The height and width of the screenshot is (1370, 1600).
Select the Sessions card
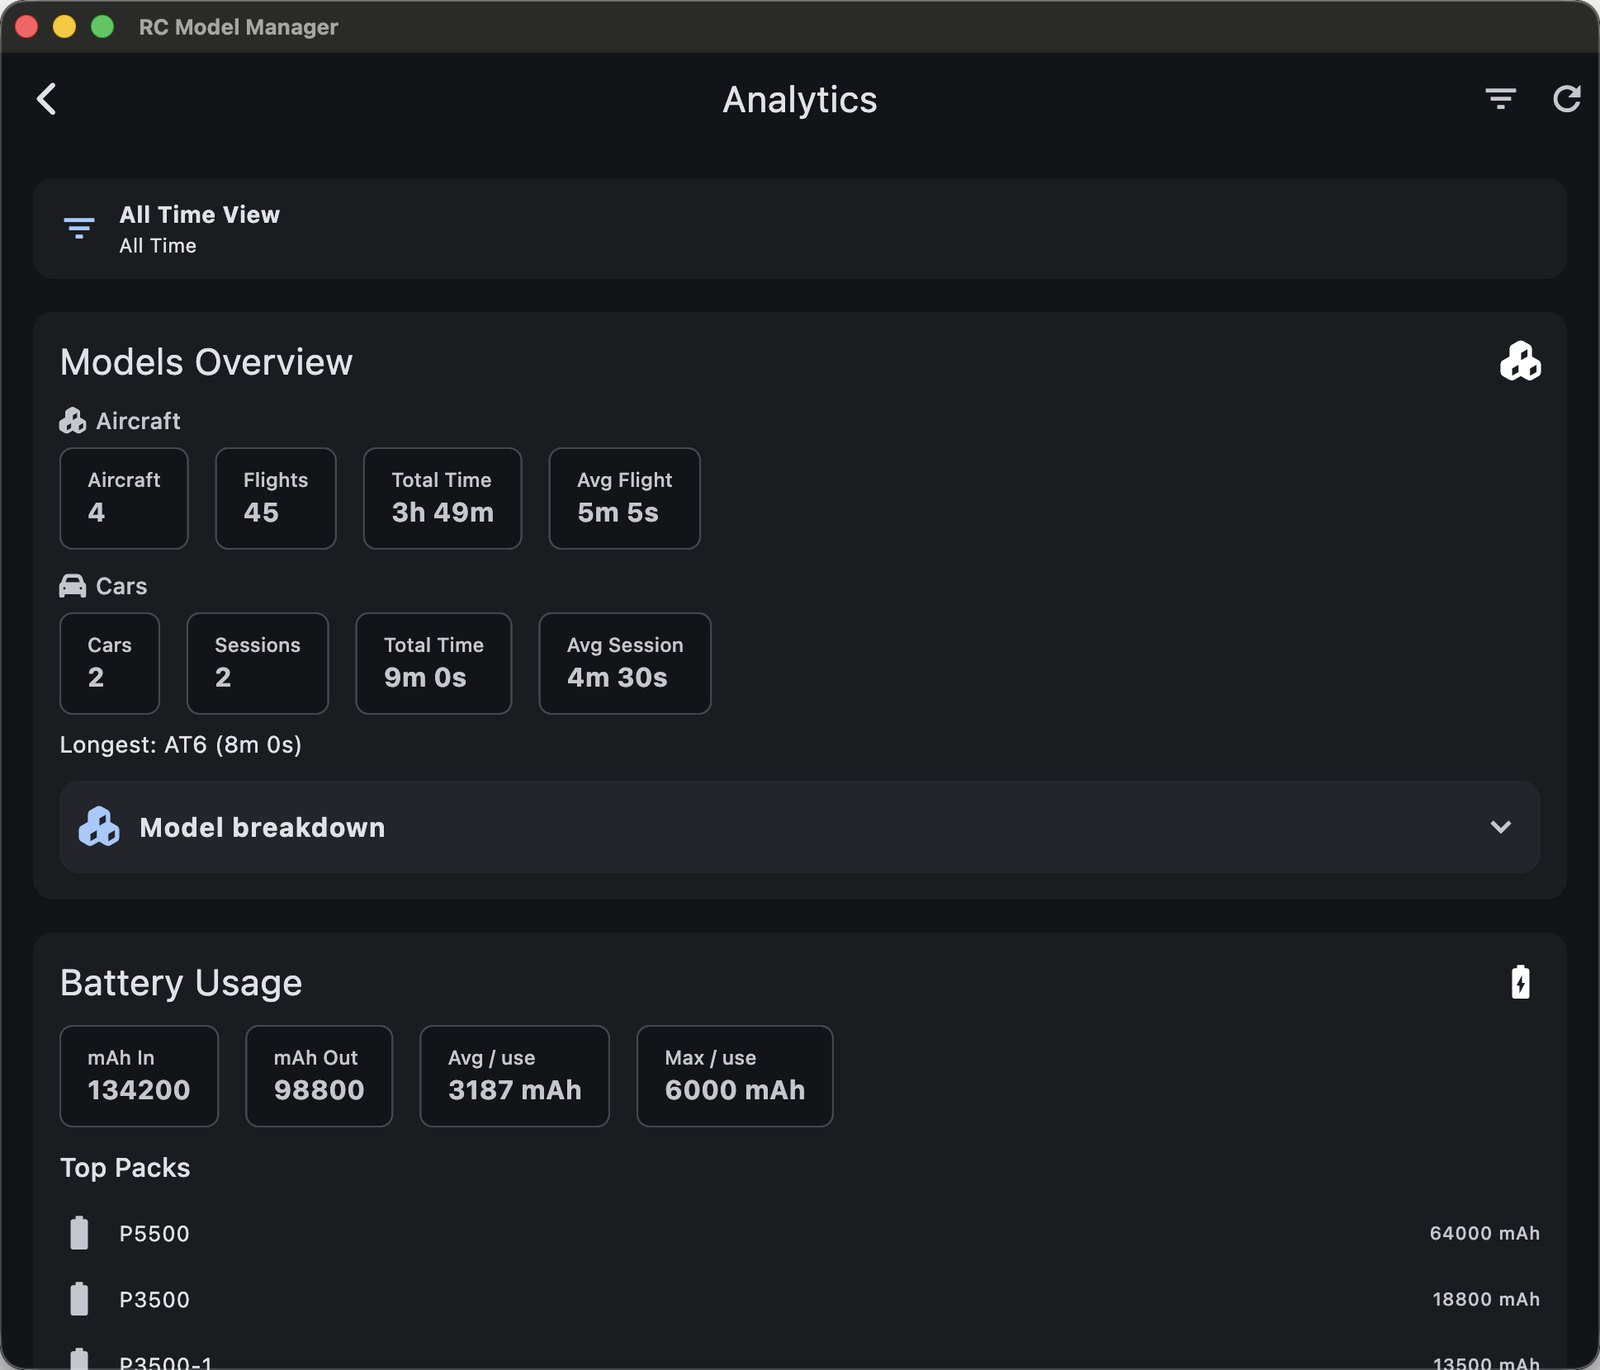click(x=258, y=663)
